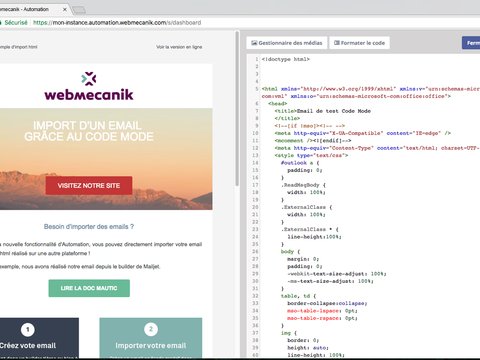Open a new browser tab
This screenshot has width=480, height=360.
click(x=79, y=10)
